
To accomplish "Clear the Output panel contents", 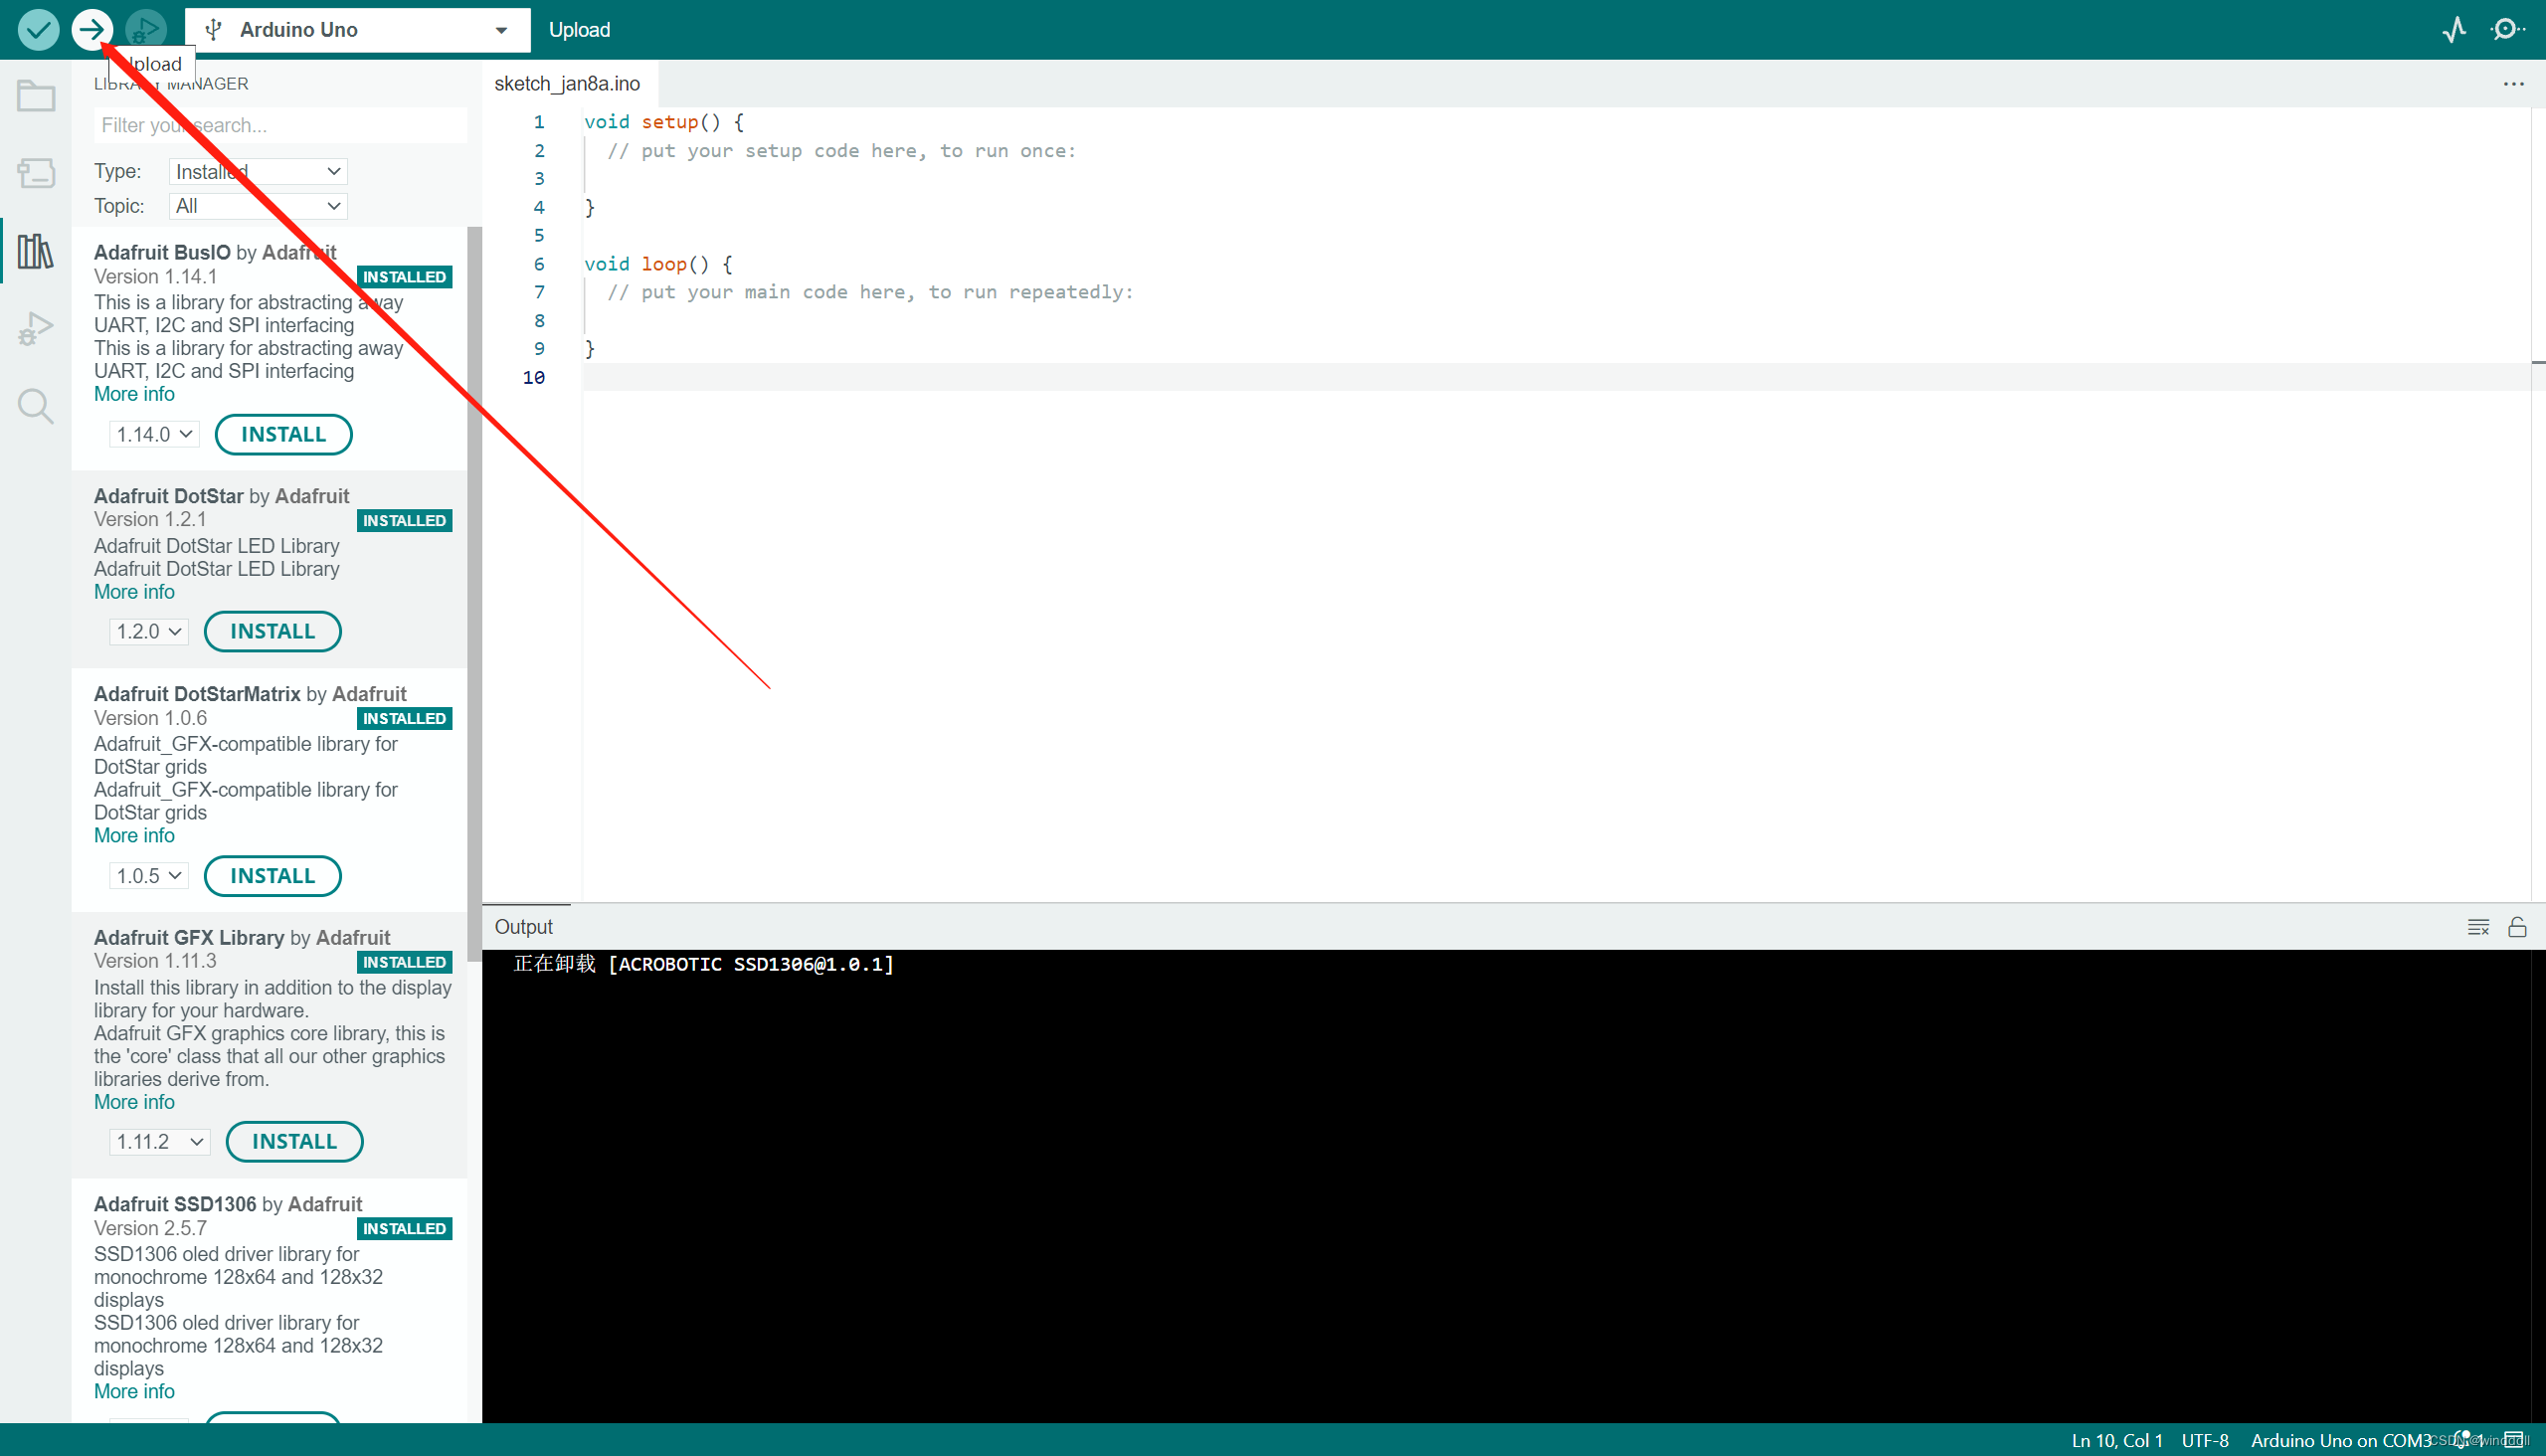I will click(x=2477, y=927).
